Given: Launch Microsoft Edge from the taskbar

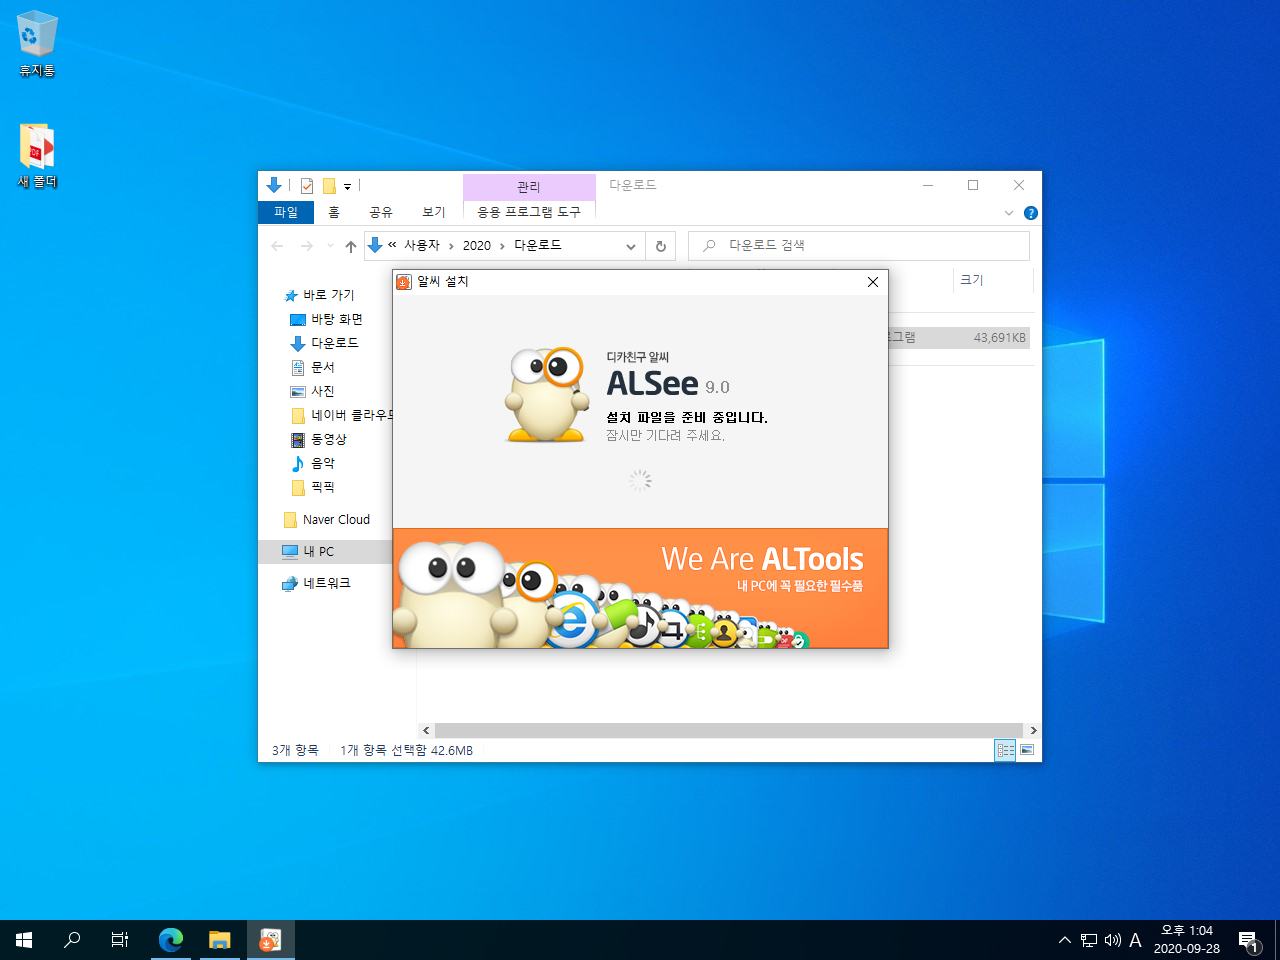Looking at the screenshot, I should point(171,940).
